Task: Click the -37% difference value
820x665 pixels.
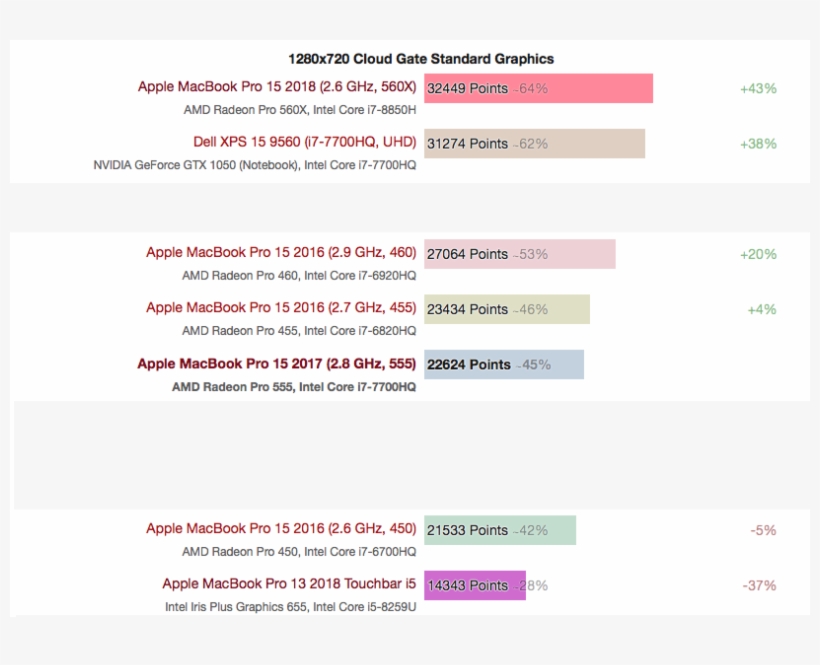Action: [759, 585]
